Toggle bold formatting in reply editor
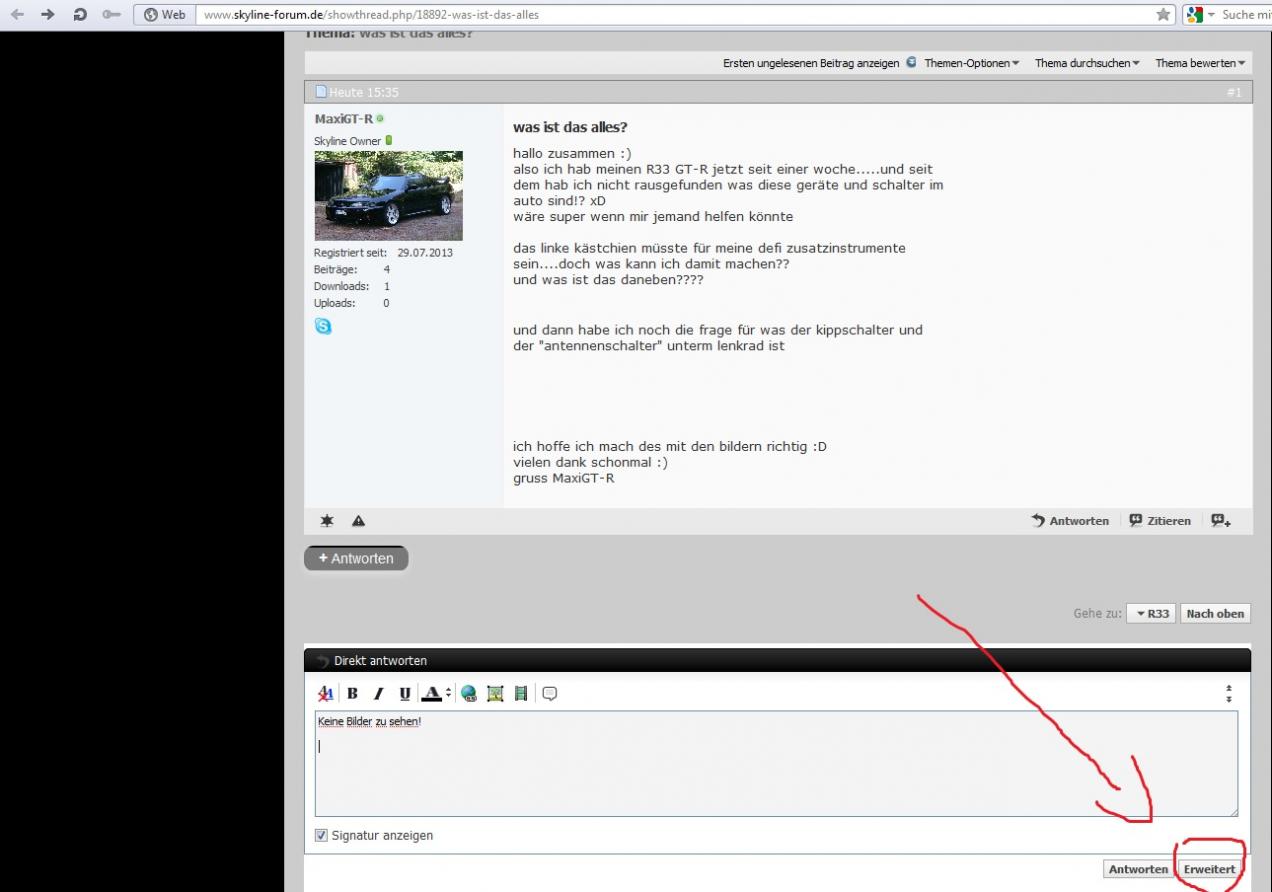Screen dimensions: 1272x892 [352, 693]
